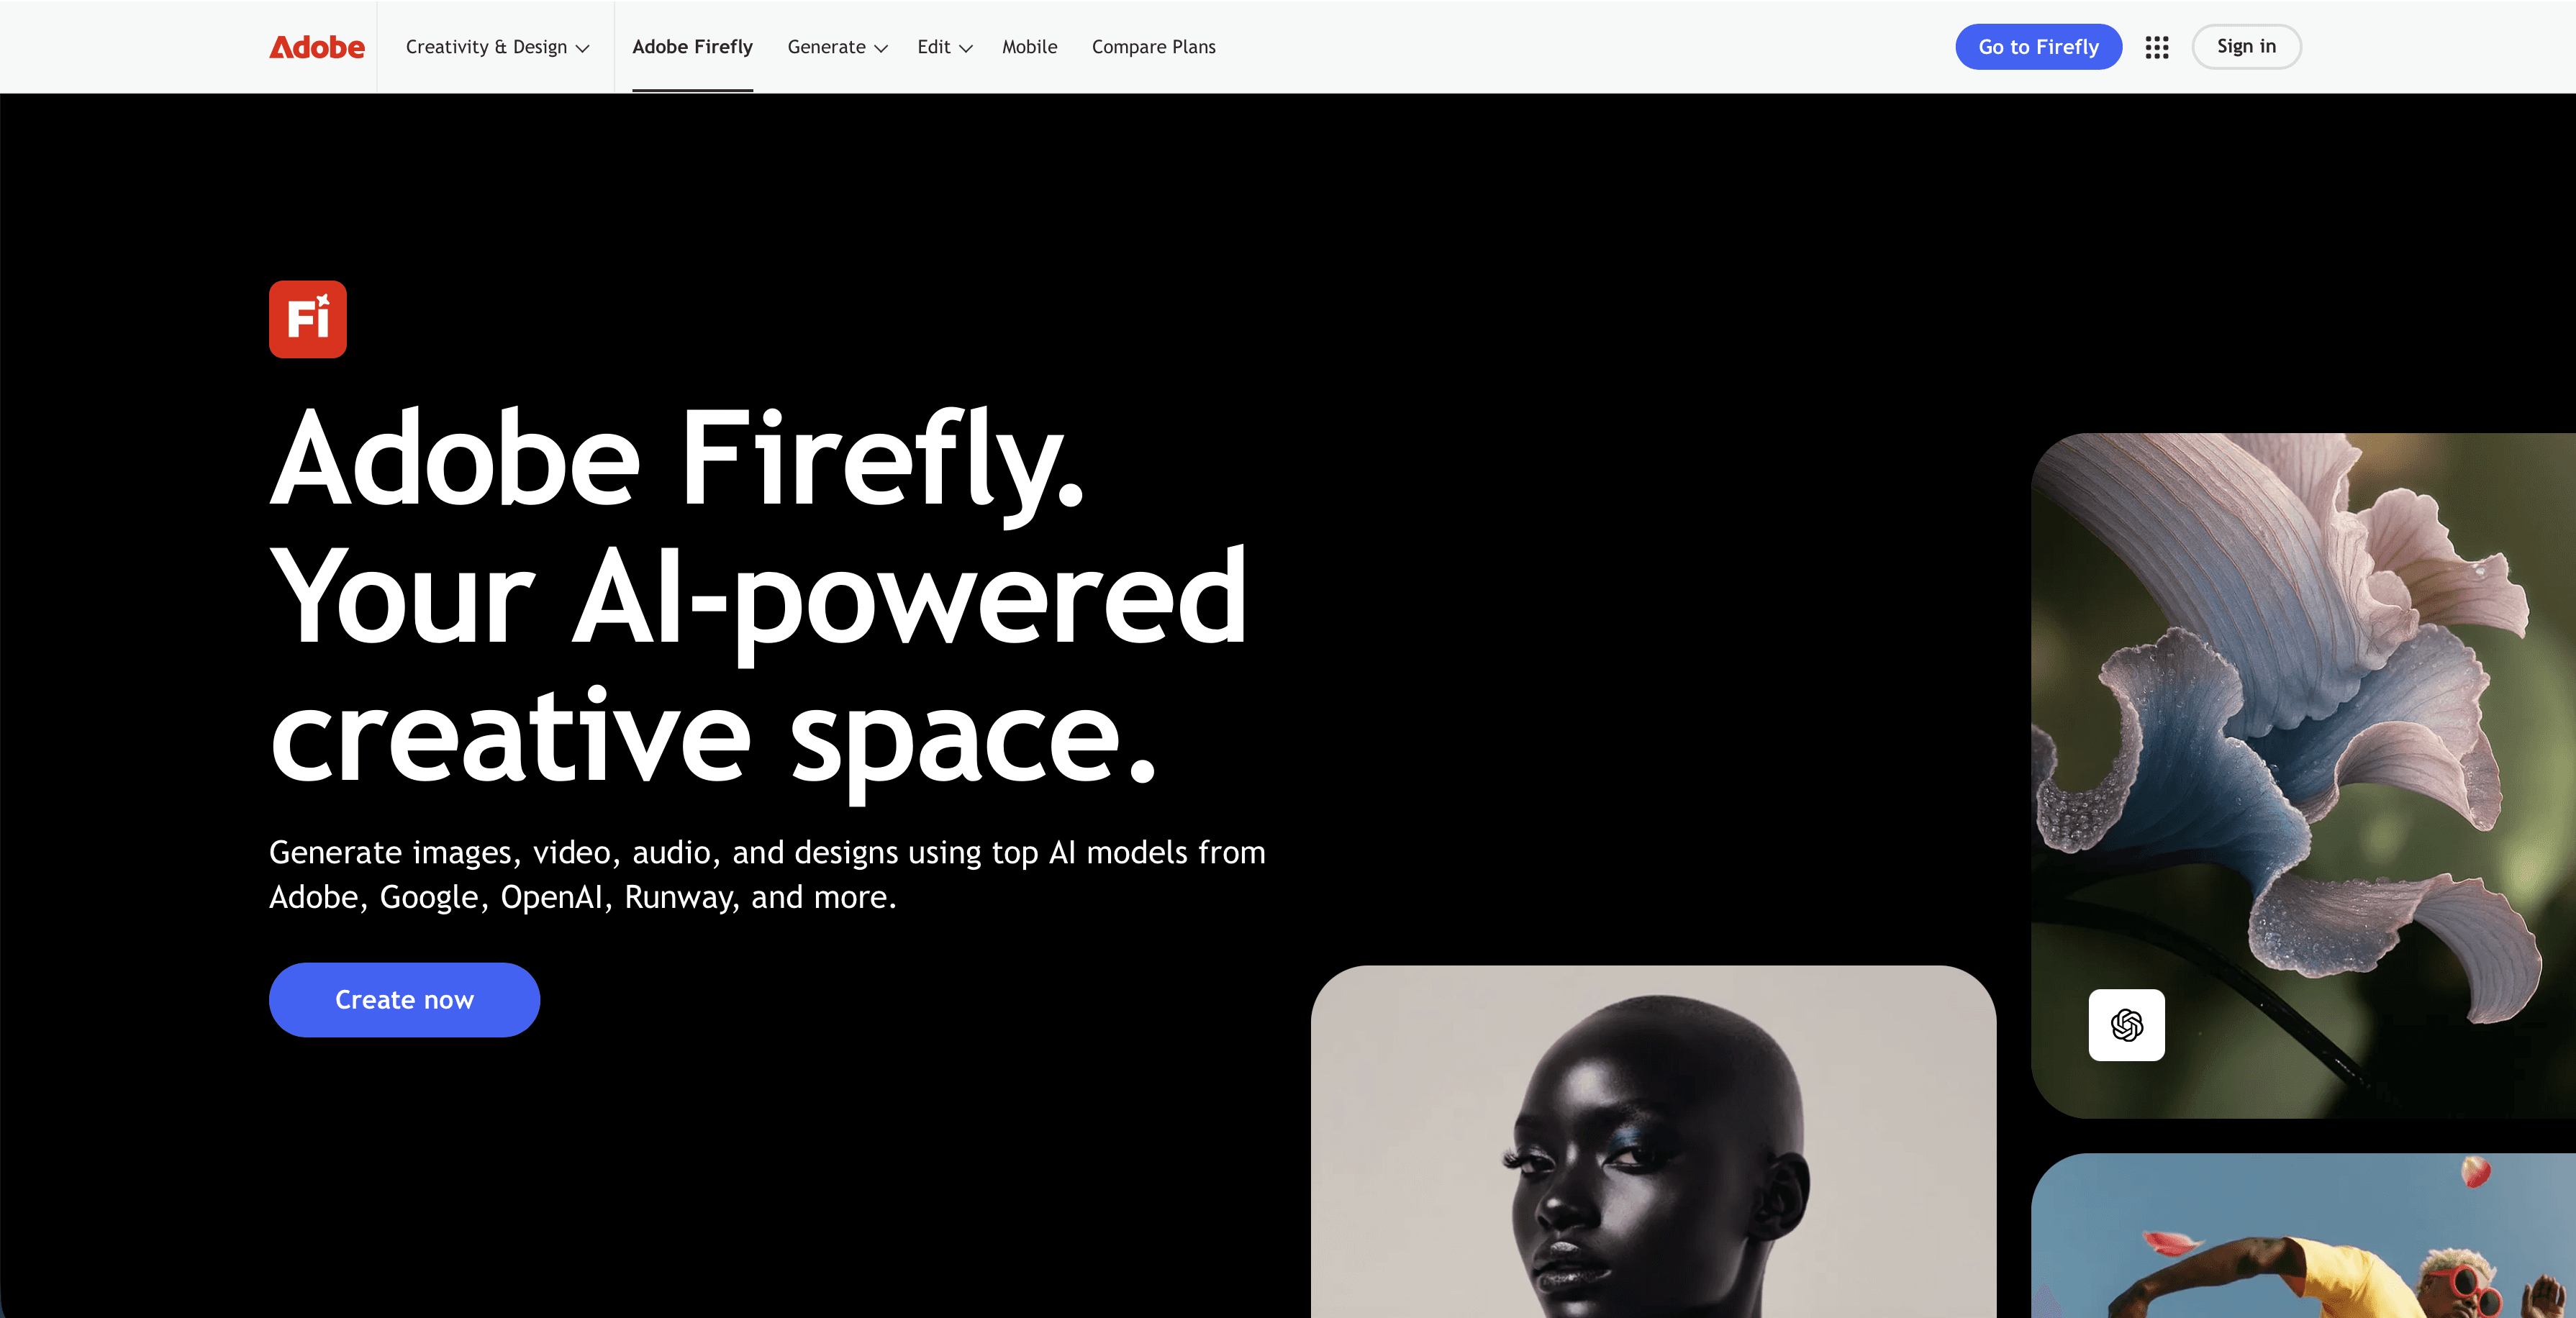
Task: Click the Adobe Firefly headline text
Action: [x=677, y=460]
